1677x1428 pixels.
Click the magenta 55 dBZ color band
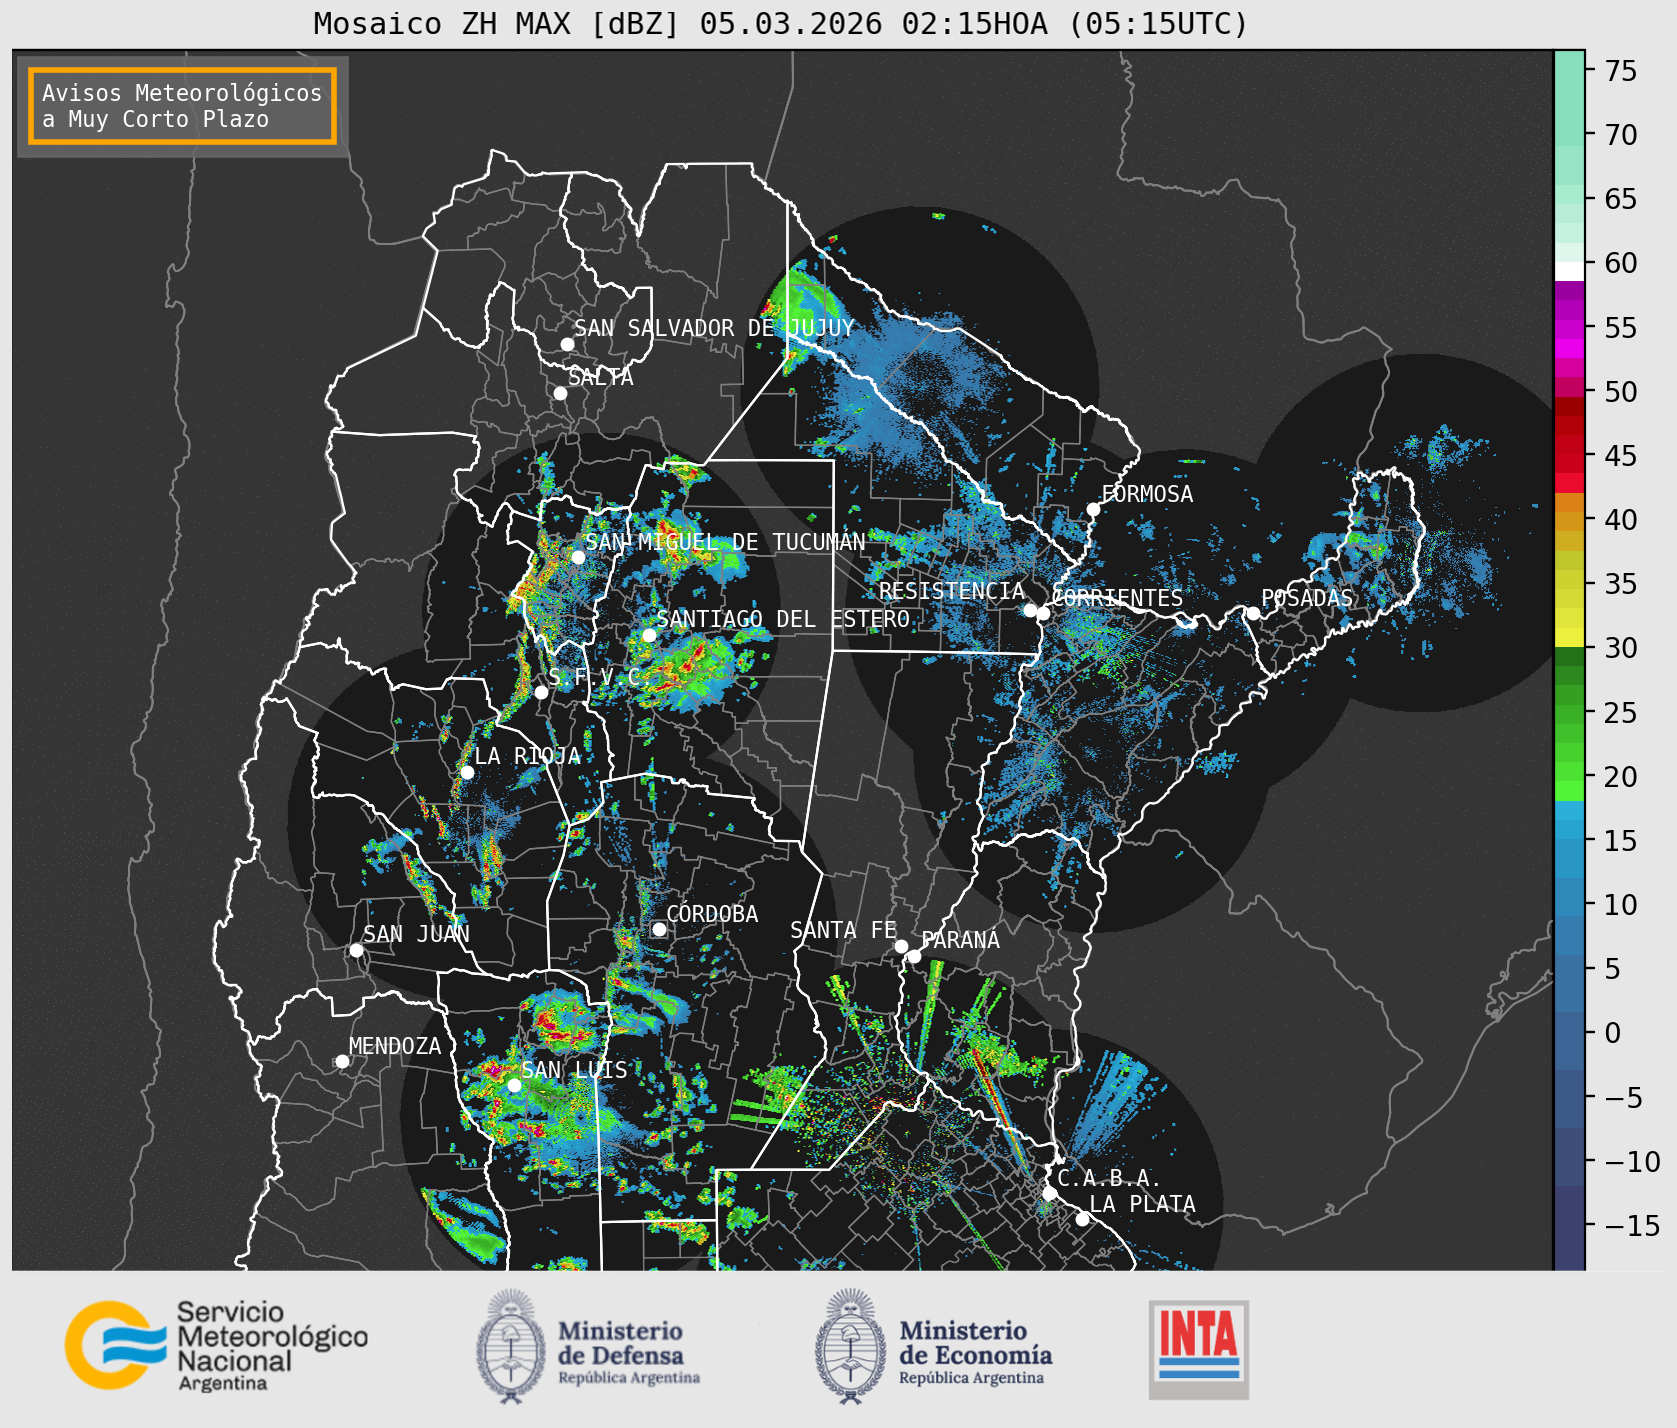click(x=1569, y=329)
